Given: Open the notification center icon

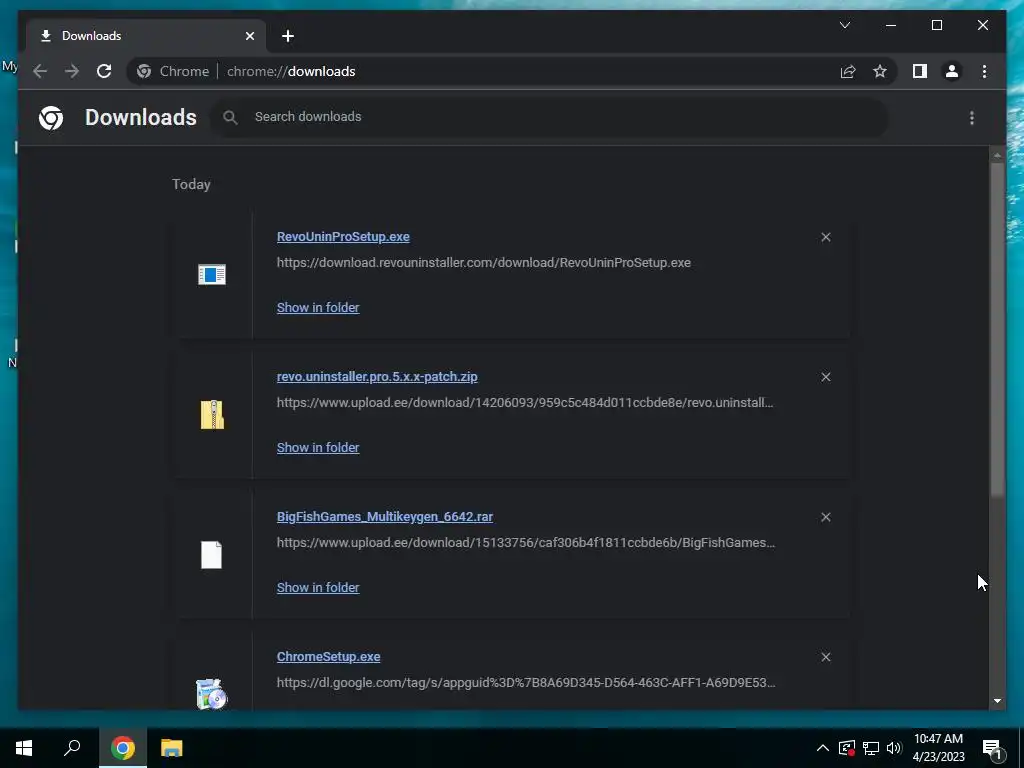Looking at the screenshot, I should click(992, 748).
